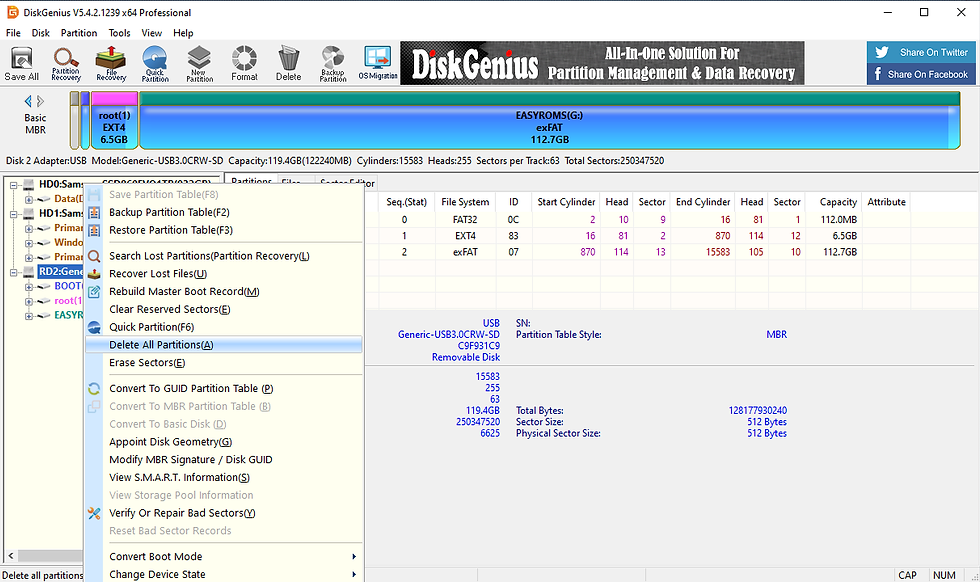980x582 pixels.
Task: Click the Recover Lost Files icon
Action: point(94,274)
